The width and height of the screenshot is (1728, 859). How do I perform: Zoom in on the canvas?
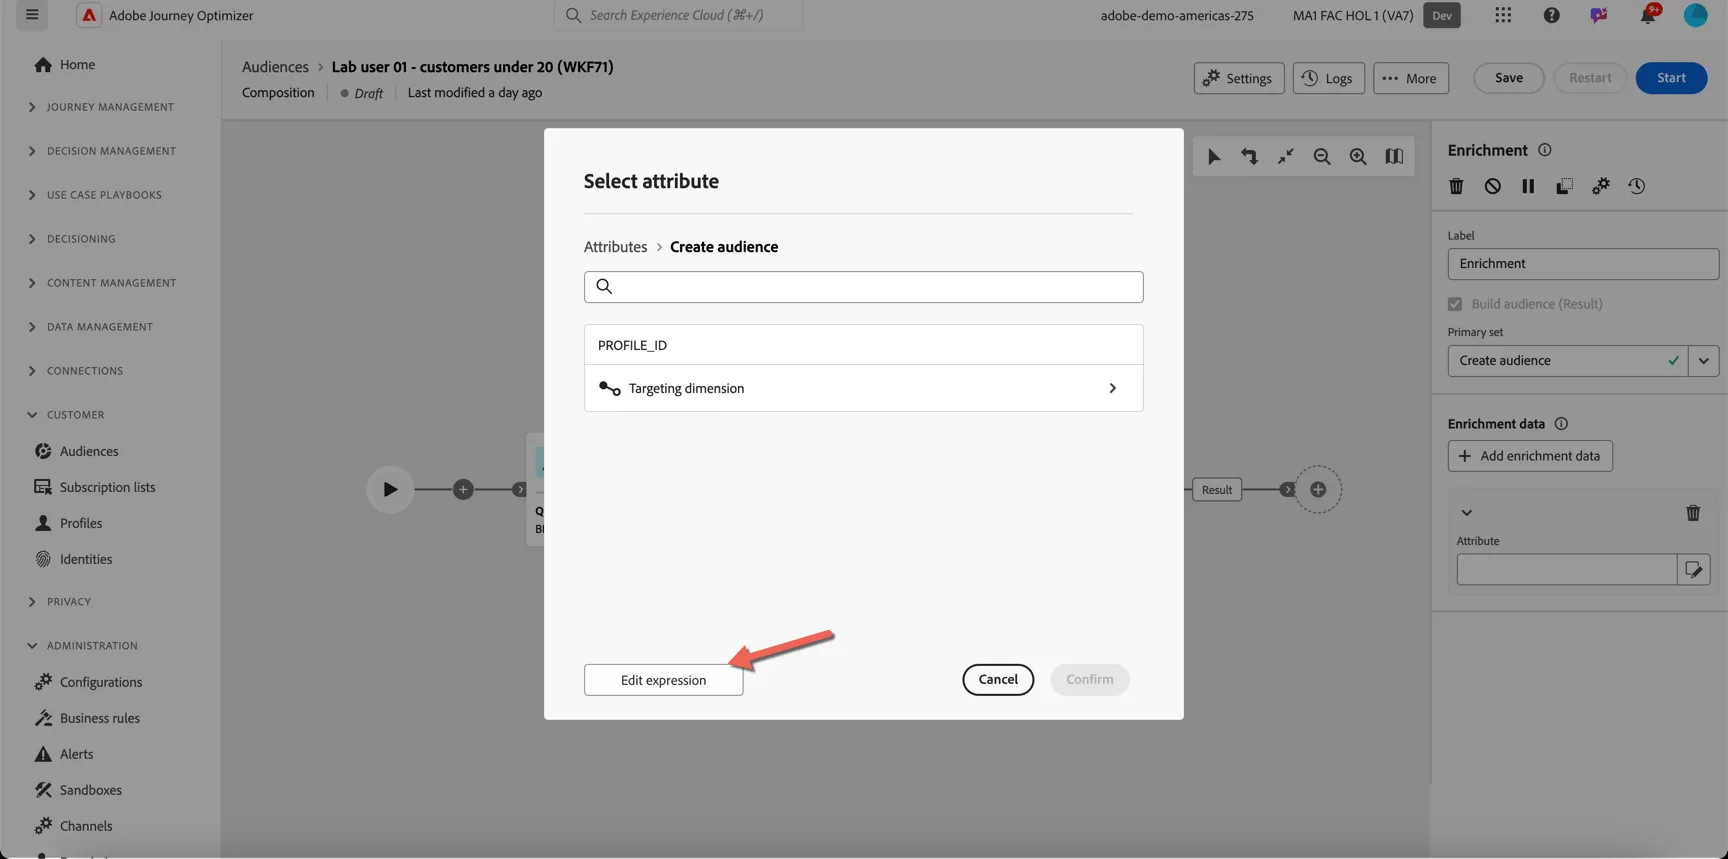pyautogui.click(x=1357, y=156)
